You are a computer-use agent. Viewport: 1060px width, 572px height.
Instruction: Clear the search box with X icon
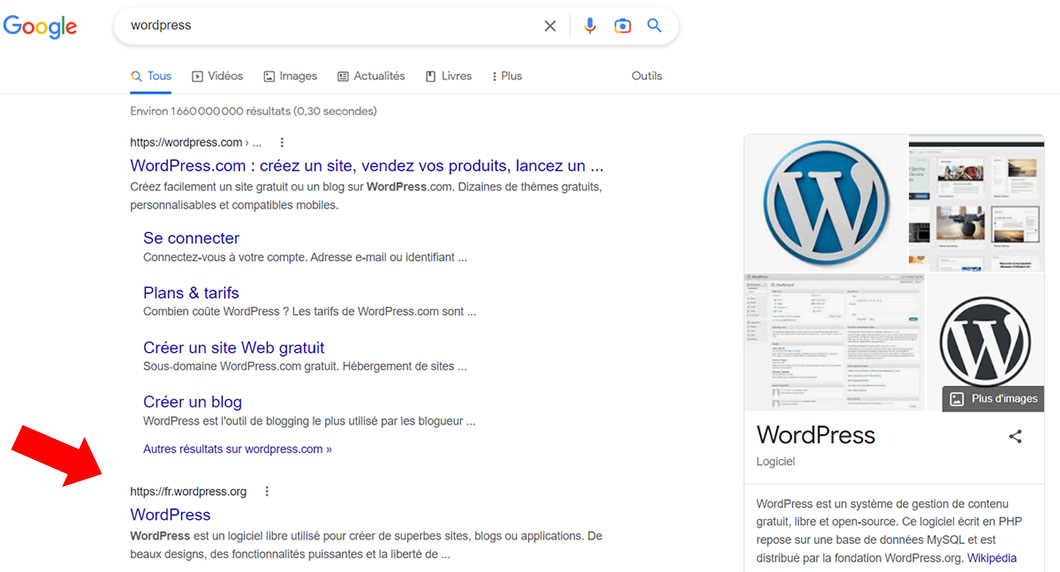click(x=550, y=26)
